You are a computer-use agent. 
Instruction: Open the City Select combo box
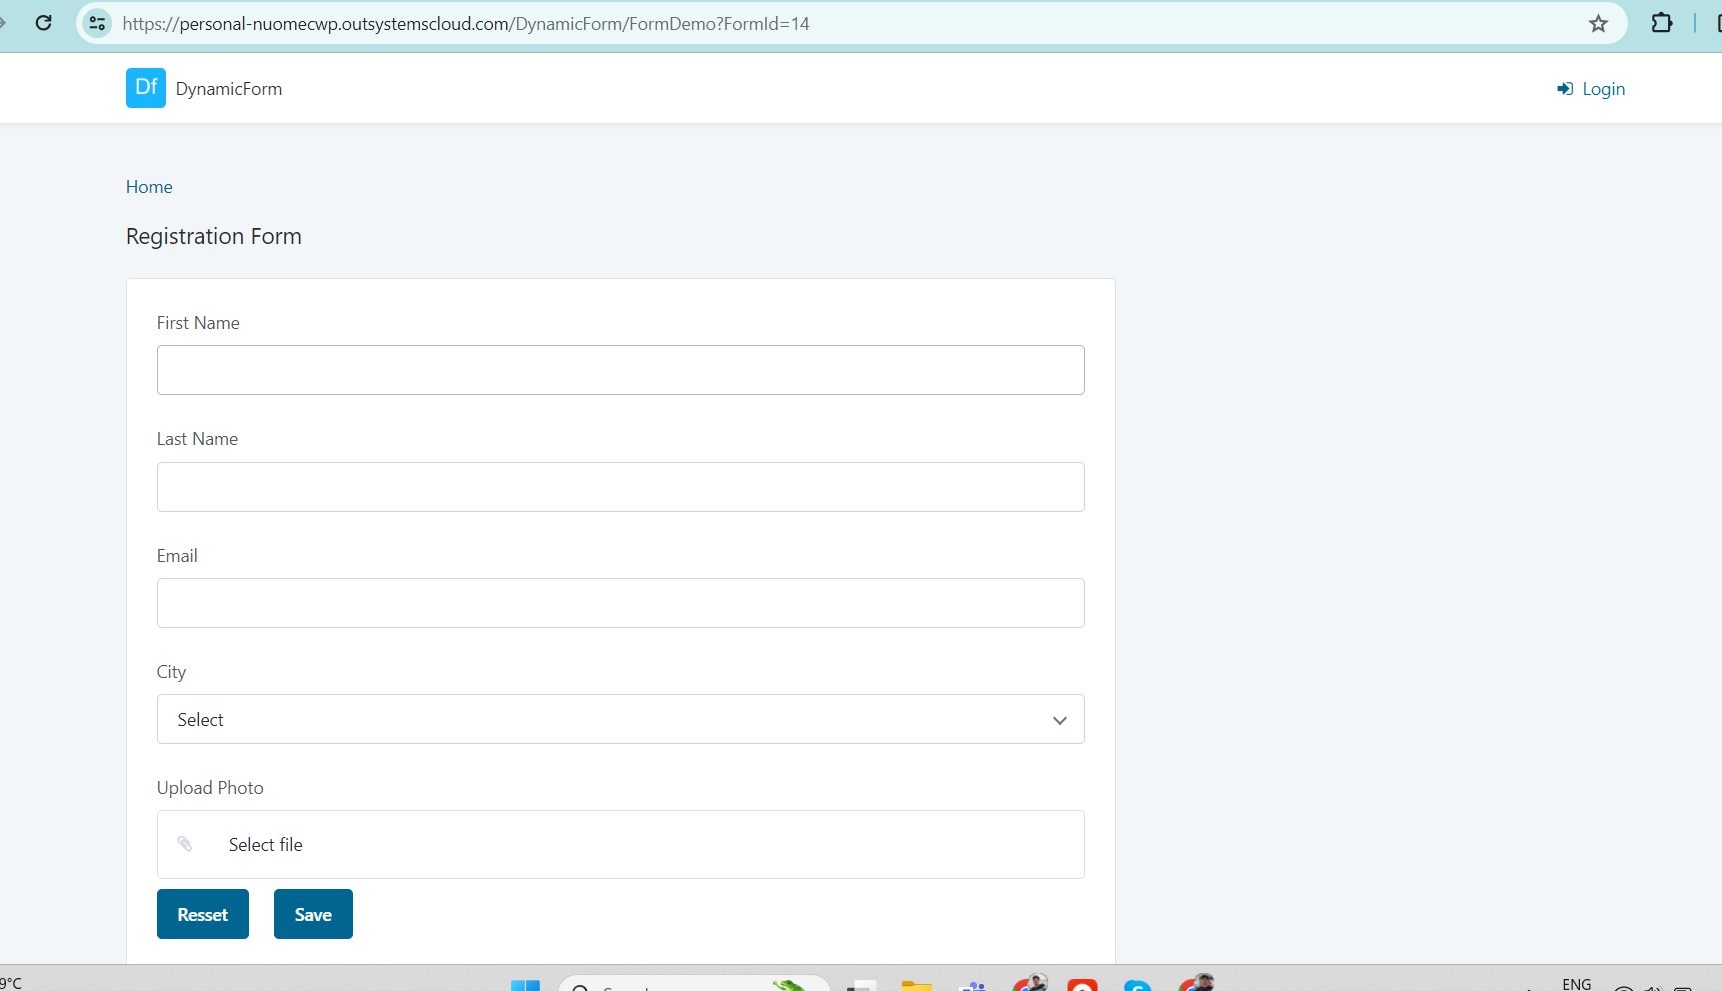pos(620,719)
